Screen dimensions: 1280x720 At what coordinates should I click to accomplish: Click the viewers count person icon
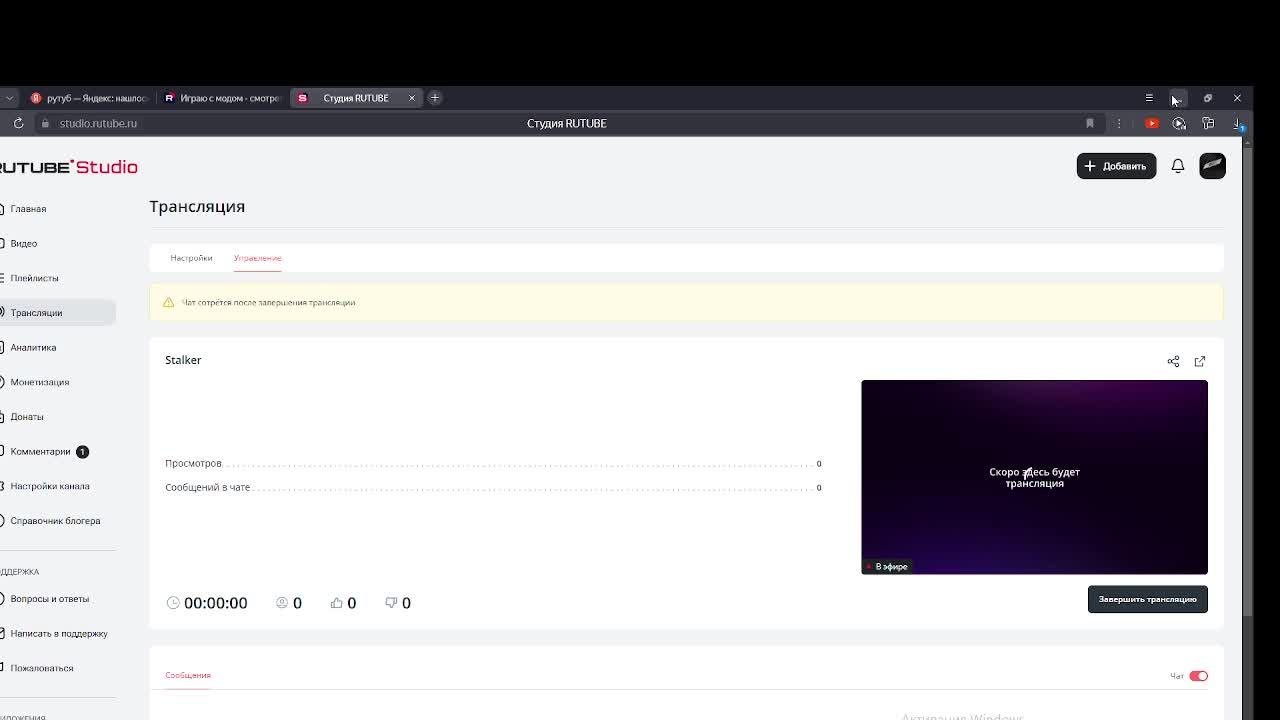click(282, 603)
